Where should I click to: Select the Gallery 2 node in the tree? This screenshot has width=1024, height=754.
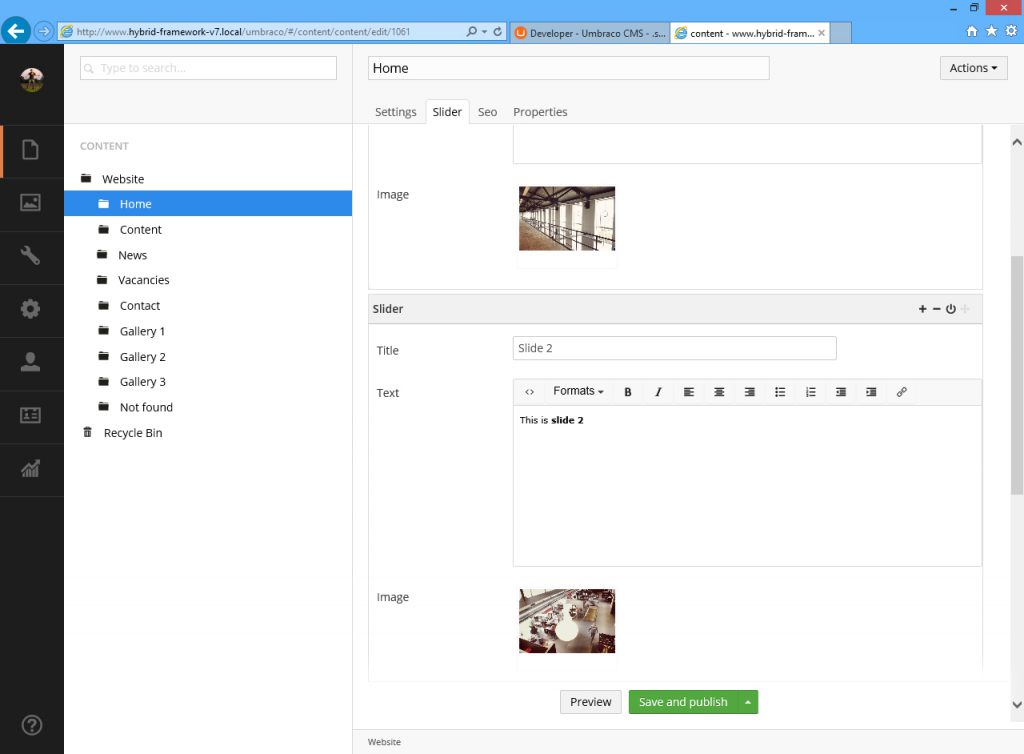(142, 357)
